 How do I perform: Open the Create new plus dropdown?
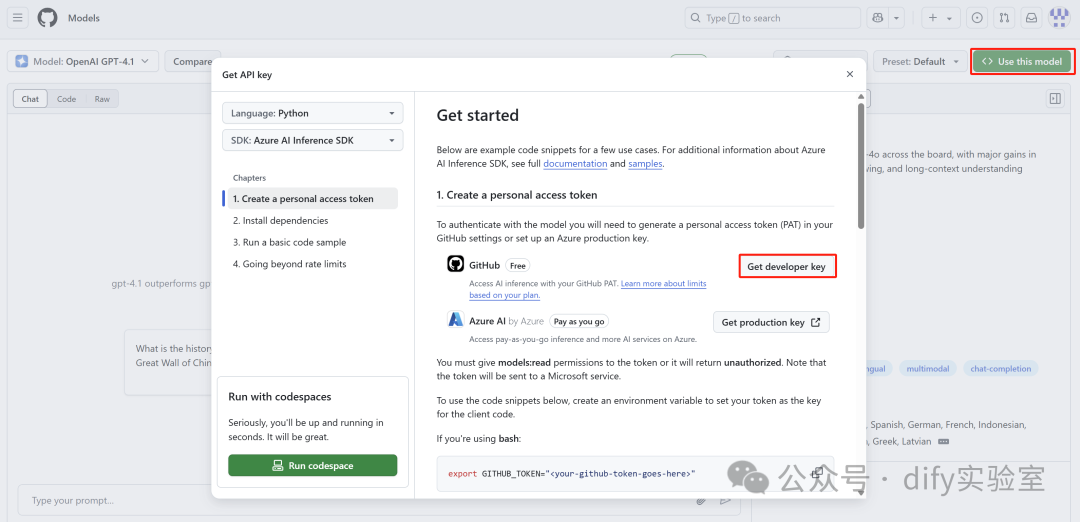[x=940, y=18]
